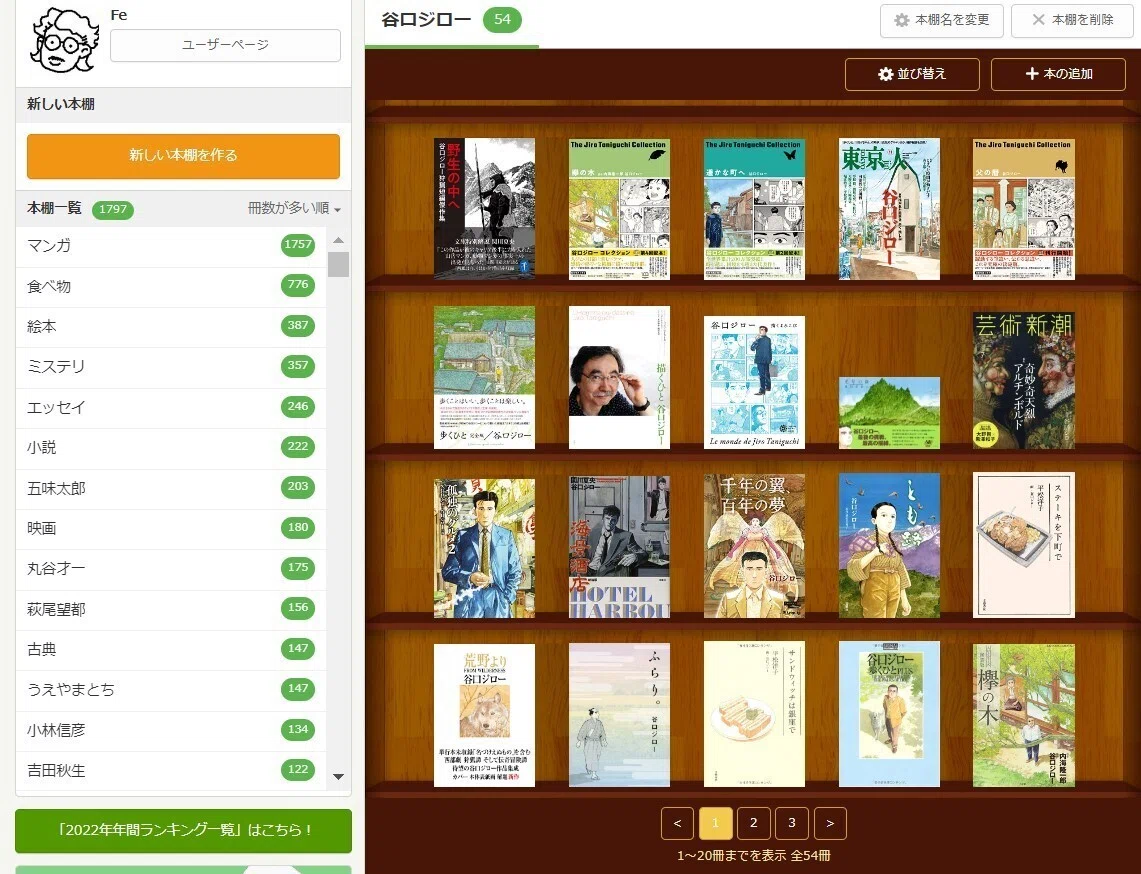Open the 荒野より book cover
Viewport: 1141px width, 874px height.
485,715
